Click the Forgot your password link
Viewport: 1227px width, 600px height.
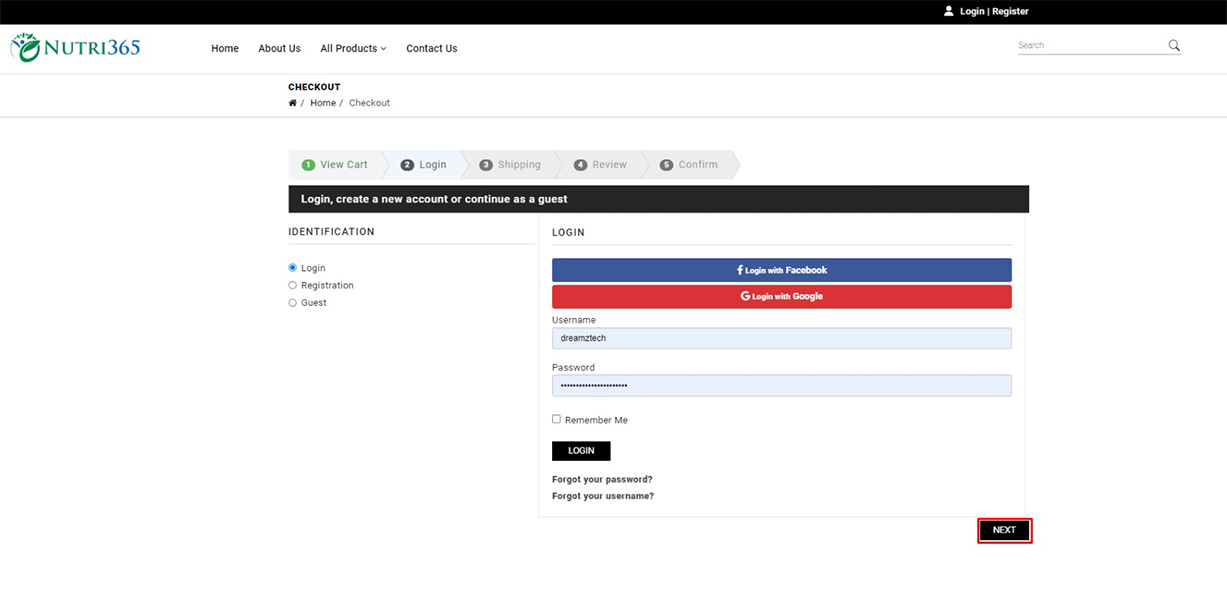point(602,479)
